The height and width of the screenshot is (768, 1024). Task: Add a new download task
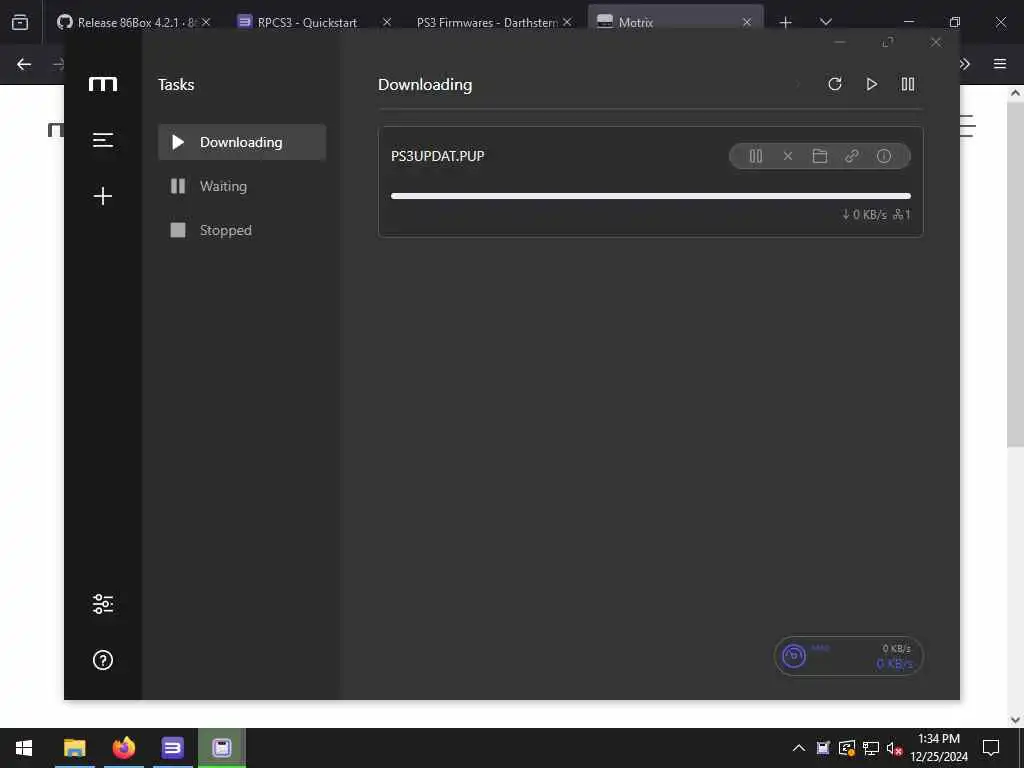[x=103, y=196]
